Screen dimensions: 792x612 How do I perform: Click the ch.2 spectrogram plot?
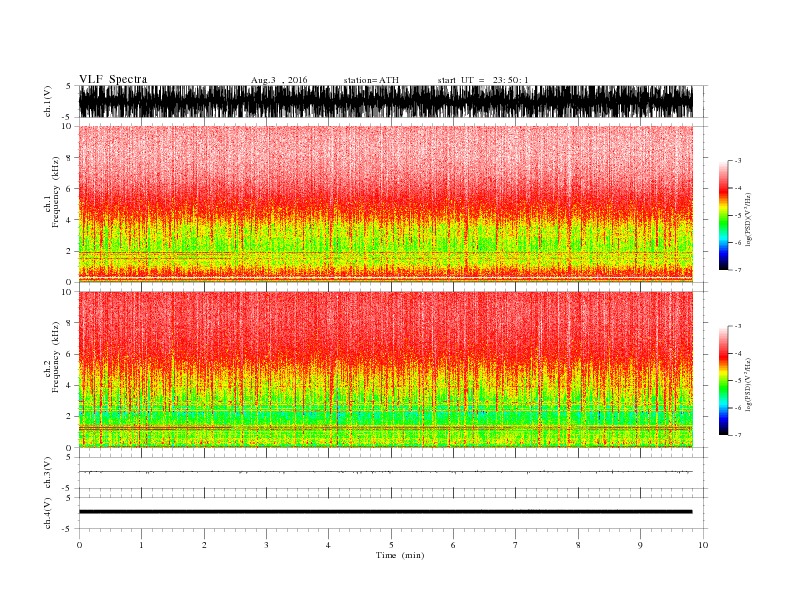coord(386,369)
